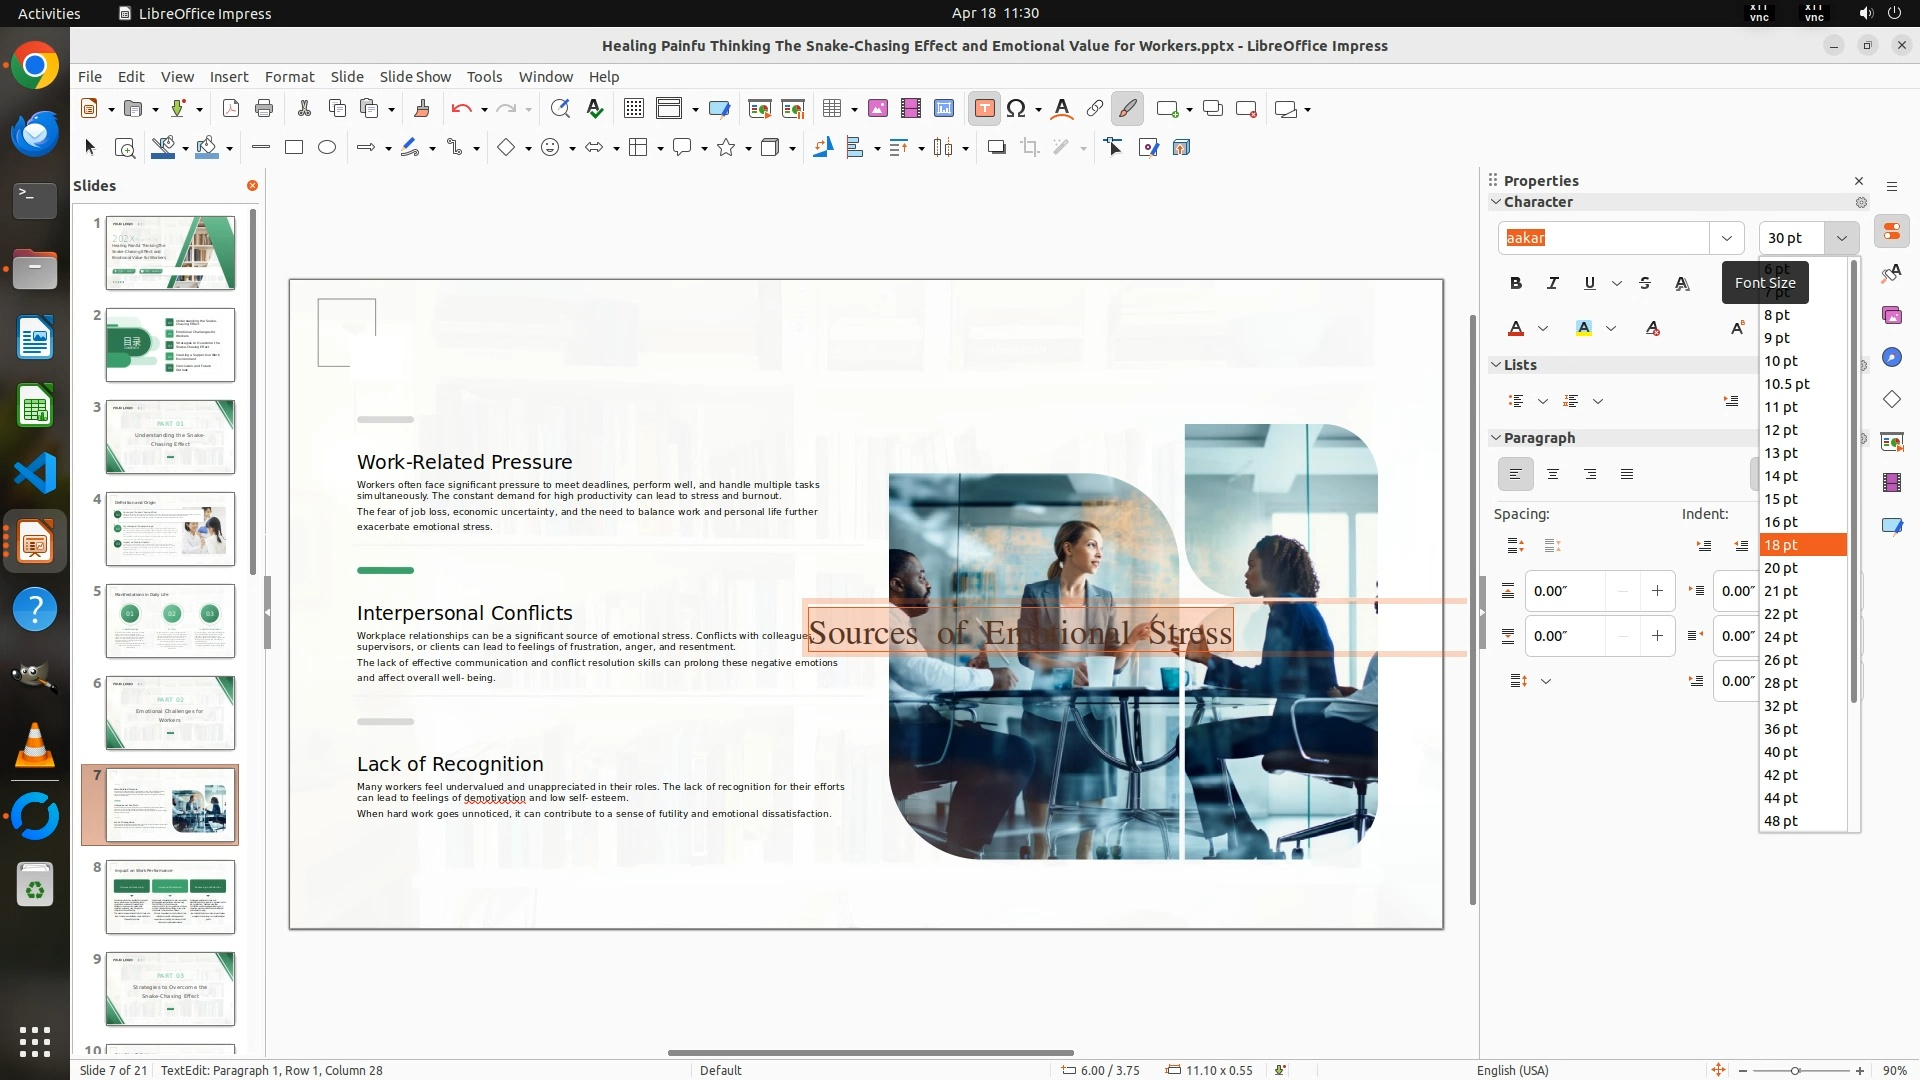Click the Insert Special Character omega icon
The height and width of the screenshot is (1080, 1920).
1016,109
